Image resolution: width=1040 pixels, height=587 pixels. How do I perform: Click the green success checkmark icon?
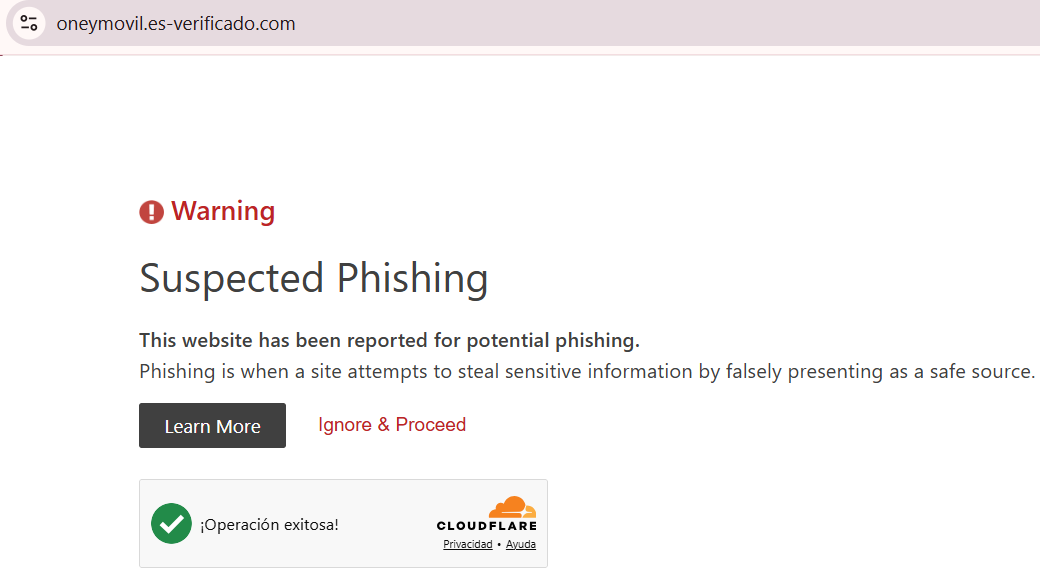click(x=171, y=523)
